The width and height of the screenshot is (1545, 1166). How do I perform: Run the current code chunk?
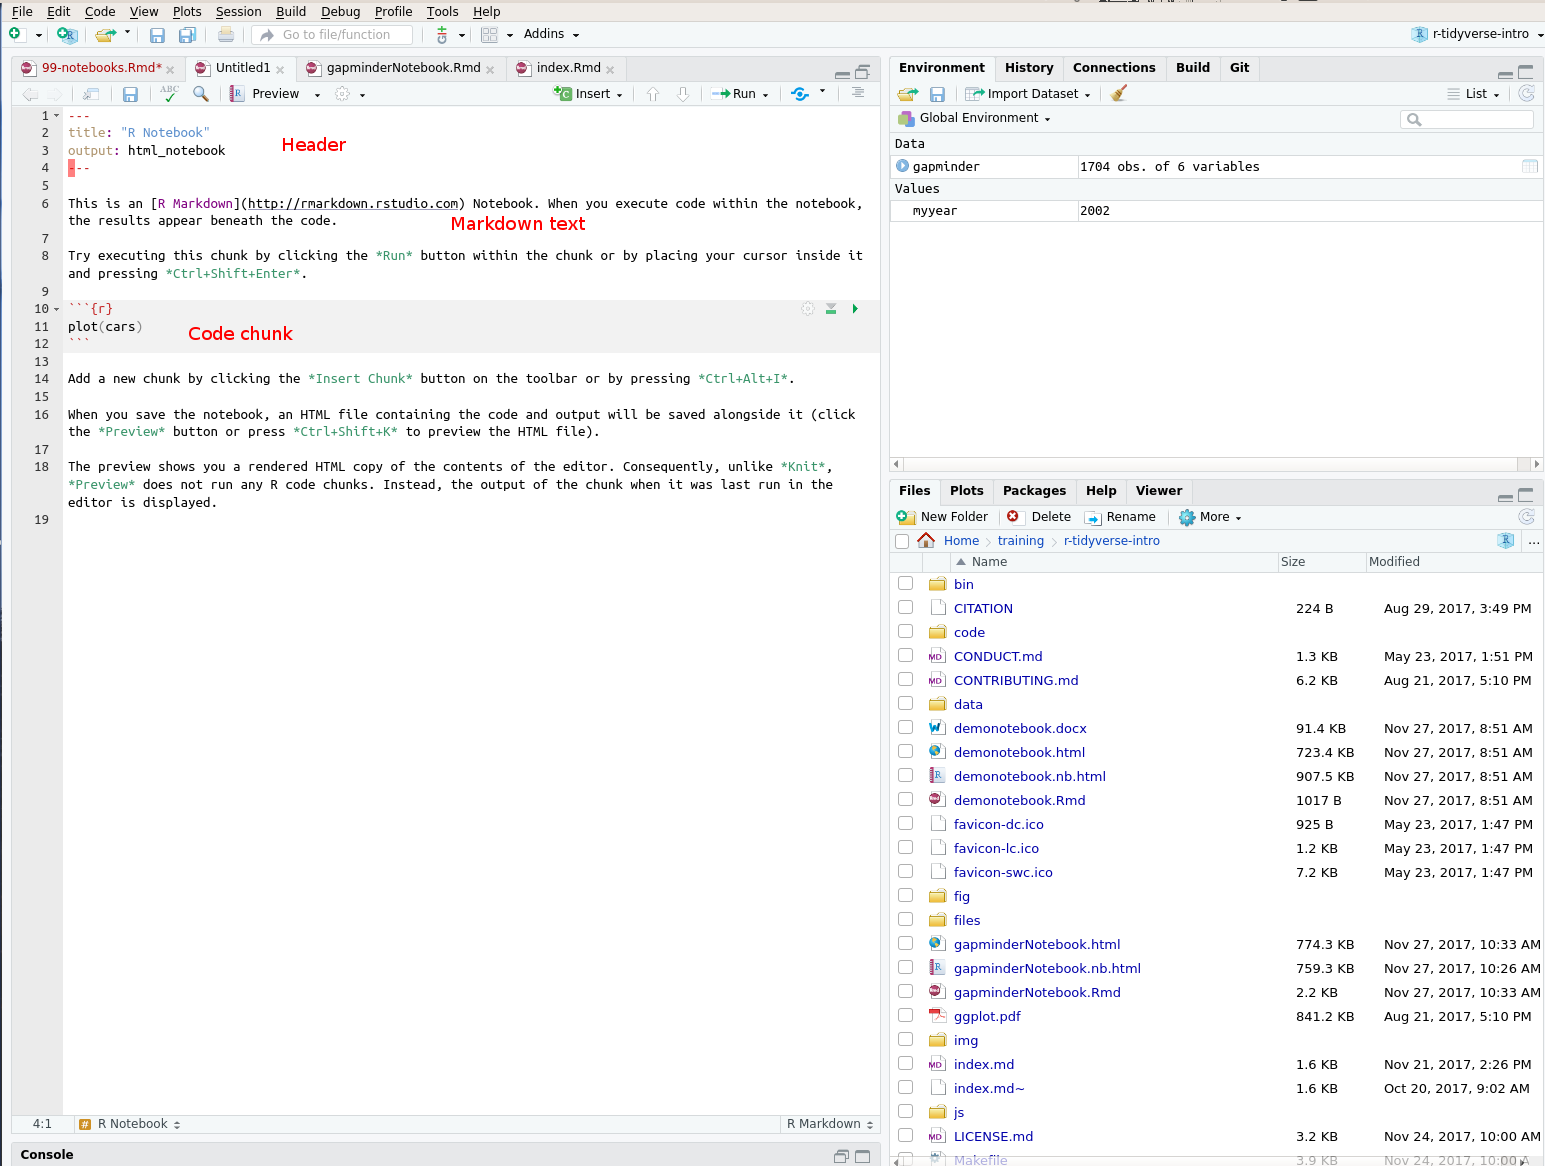point(855,308)
